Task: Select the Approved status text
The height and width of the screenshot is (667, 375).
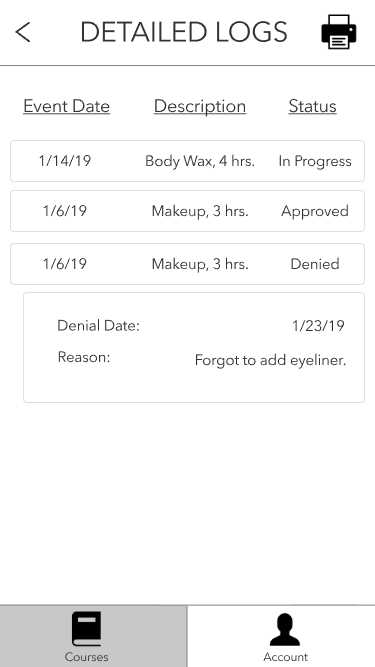Action: pos(315,211)
